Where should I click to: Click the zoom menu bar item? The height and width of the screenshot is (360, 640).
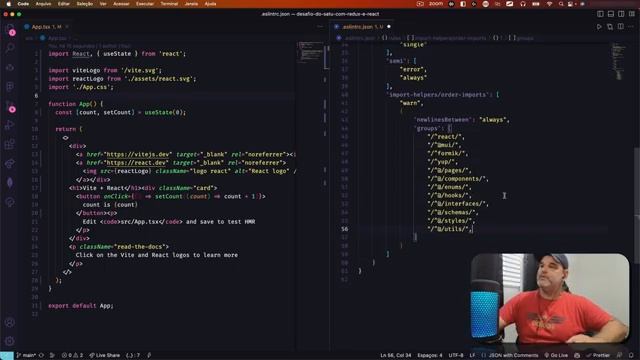[x=436, y=4]
